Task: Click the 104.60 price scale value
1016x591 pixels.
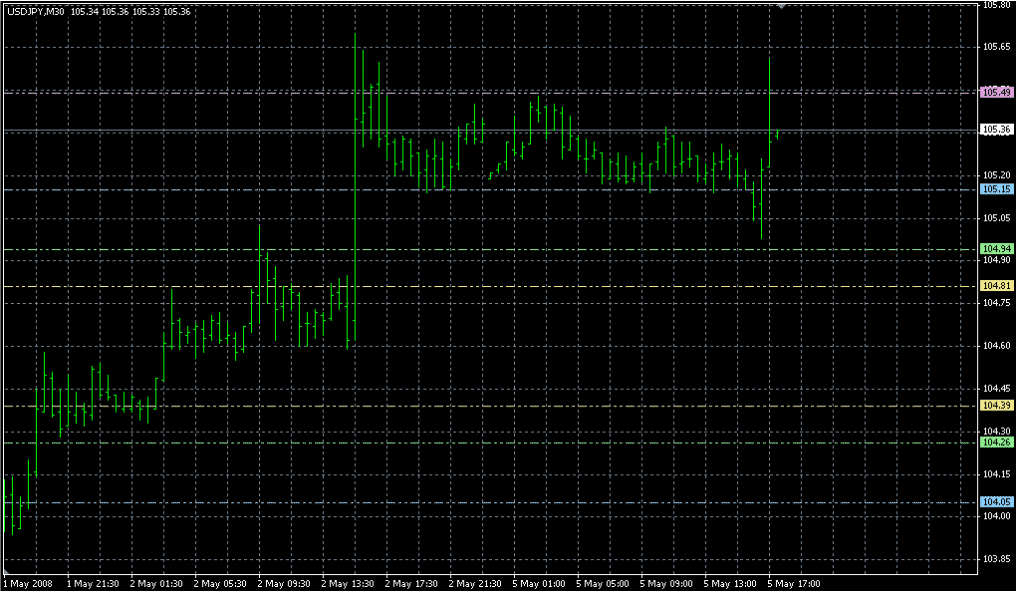Action: [x=994, y=346]
